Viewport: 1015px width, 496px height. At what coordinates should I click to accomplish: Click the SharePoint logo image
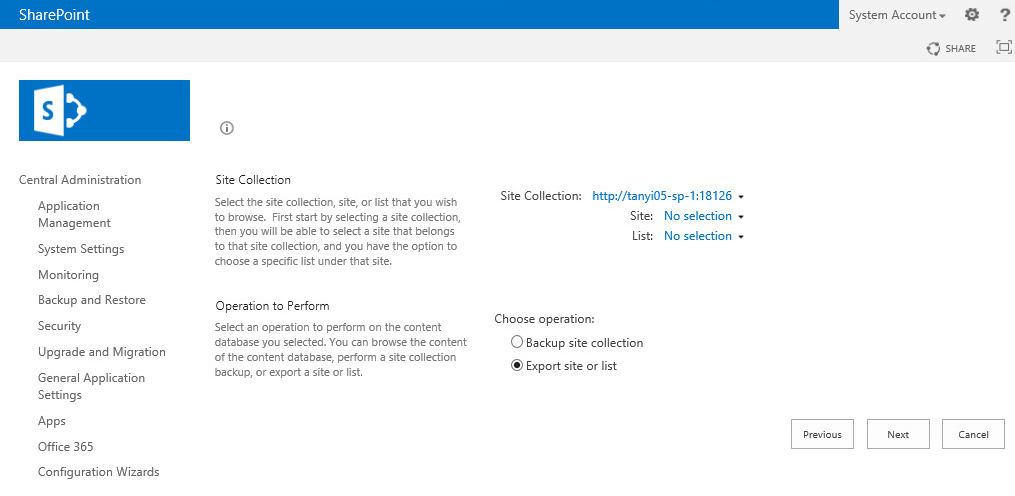(x=104, y=110)
